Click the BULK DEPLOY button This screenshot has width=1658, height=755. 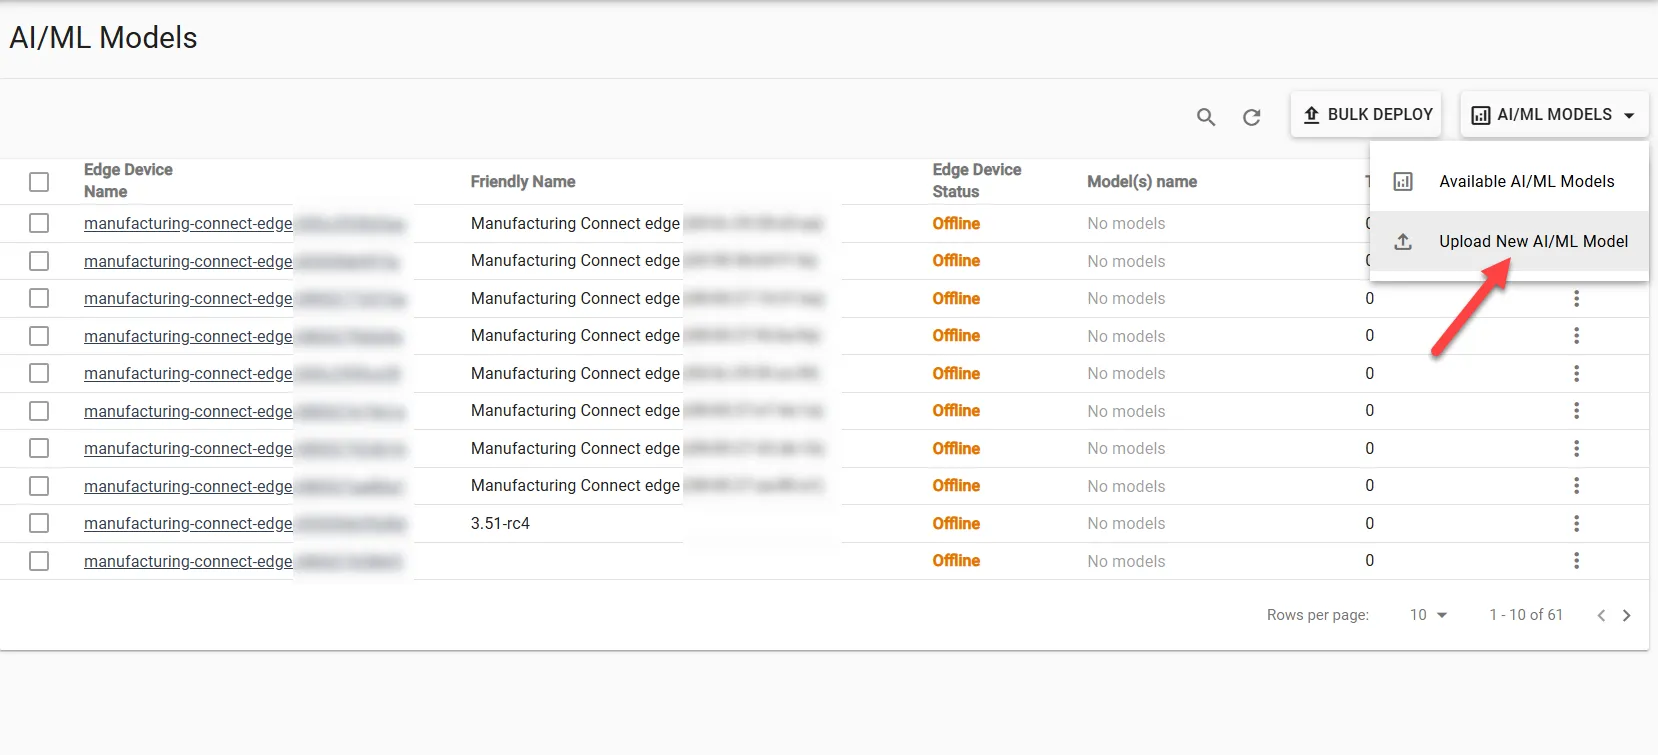tap(1366, 115)
